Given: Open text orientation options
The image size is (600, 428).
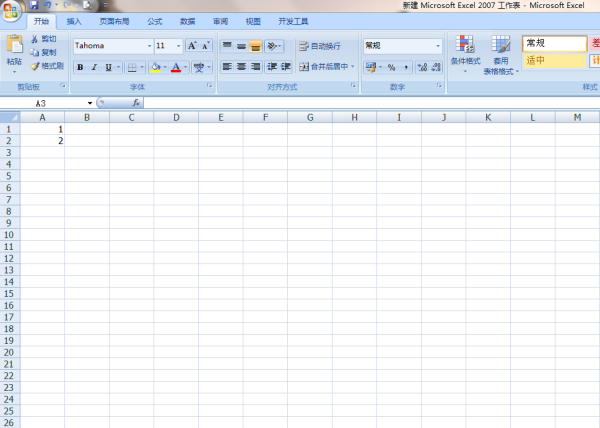Looking at the screenshot, I should tap(274, 46).
